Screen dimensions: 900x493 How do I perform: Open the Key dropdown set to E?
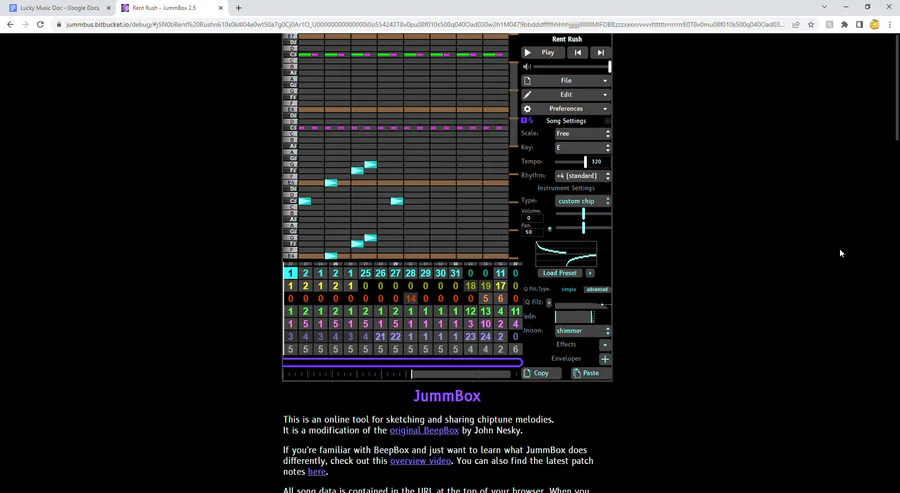coord(583,147)
